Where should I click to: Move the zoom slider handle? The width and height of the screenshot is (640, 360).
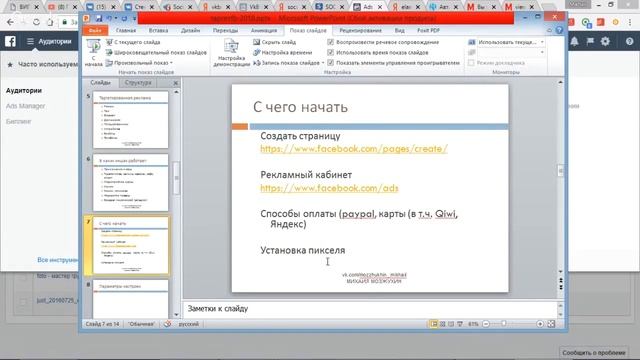504,324
